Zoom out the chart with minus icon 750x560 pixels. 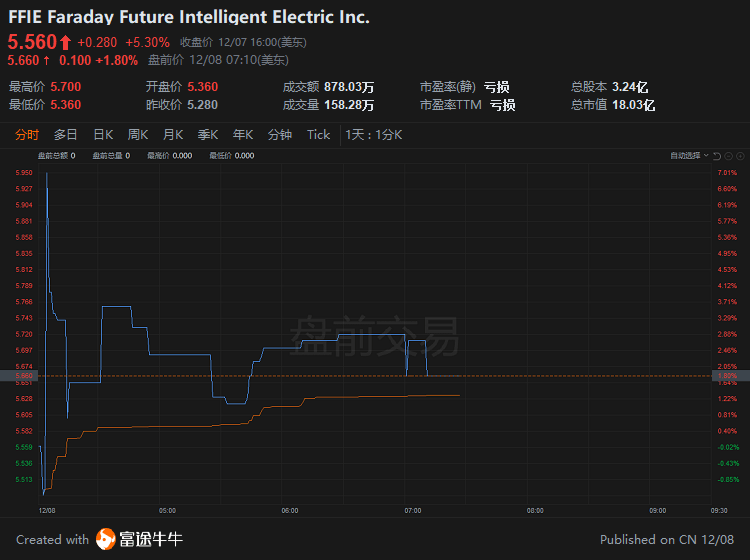729,156
